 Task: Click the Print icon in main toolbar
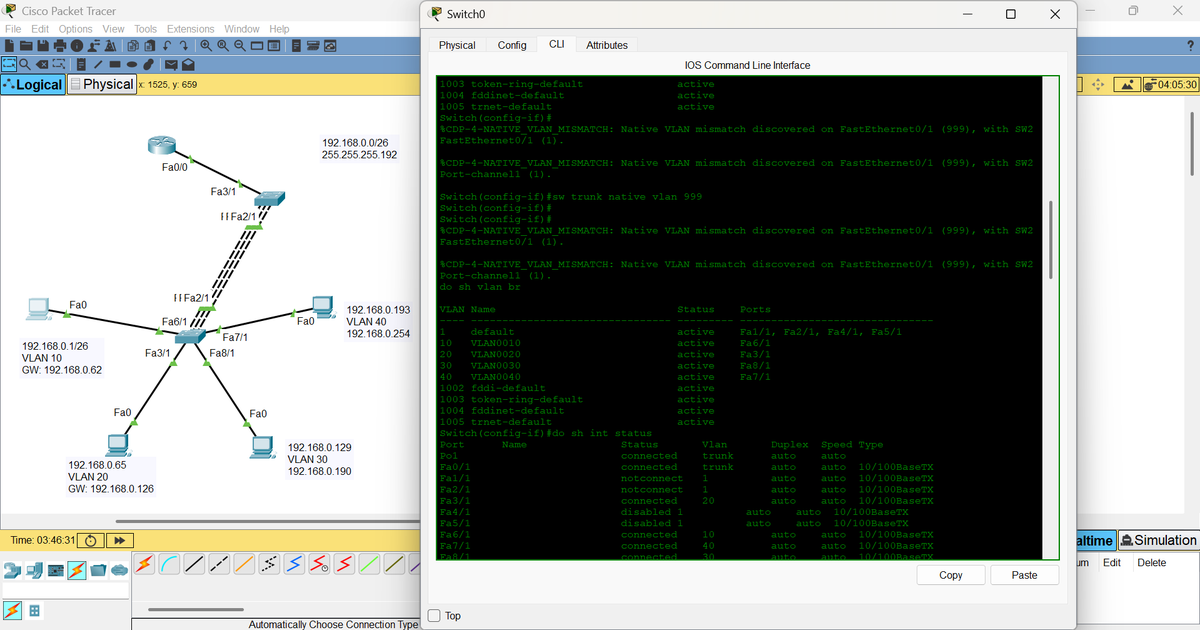[x=60, y=46]
